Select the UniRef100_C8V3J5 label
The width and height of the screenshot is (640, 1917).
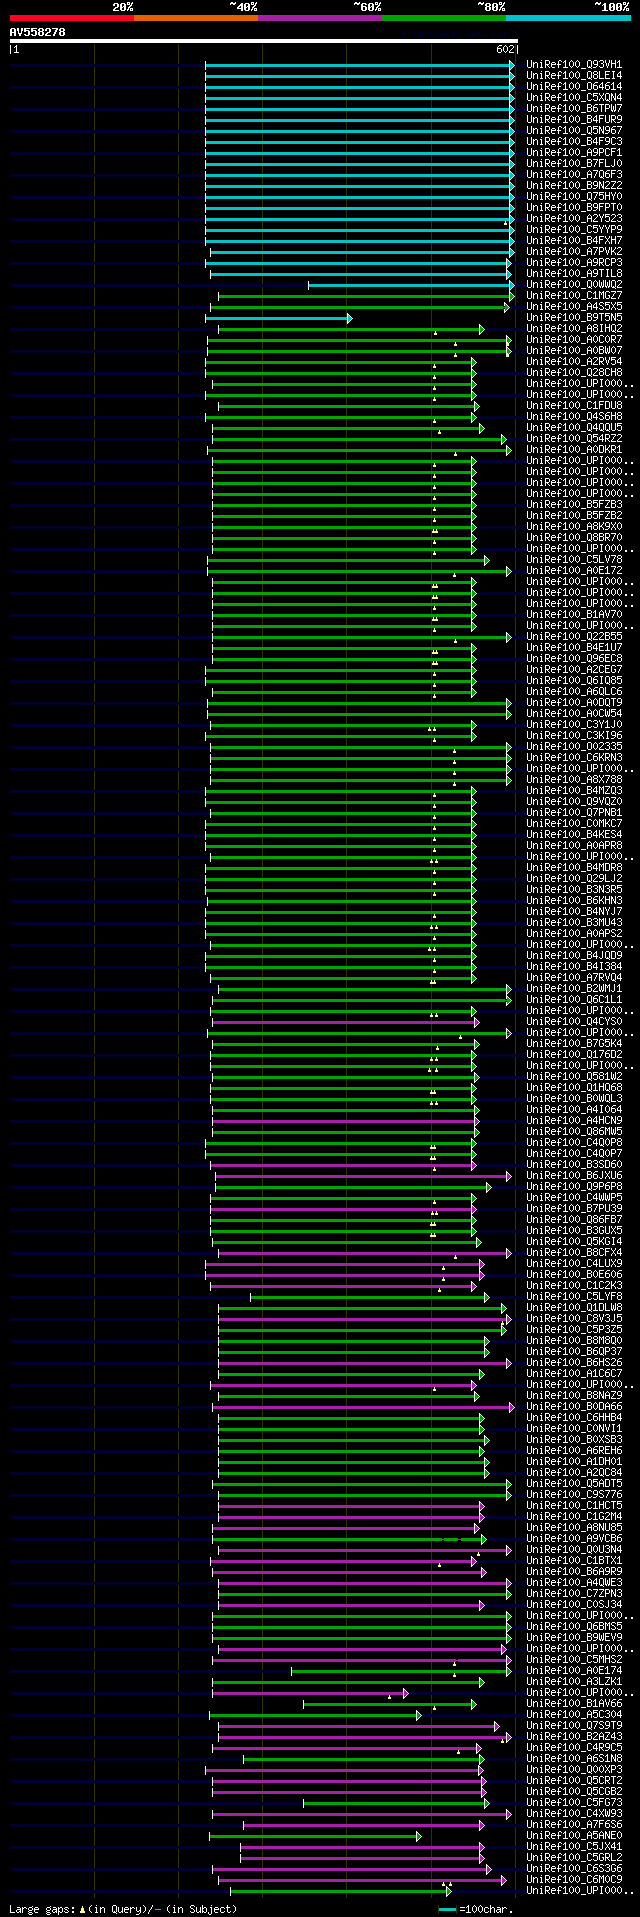point(574,1318)
